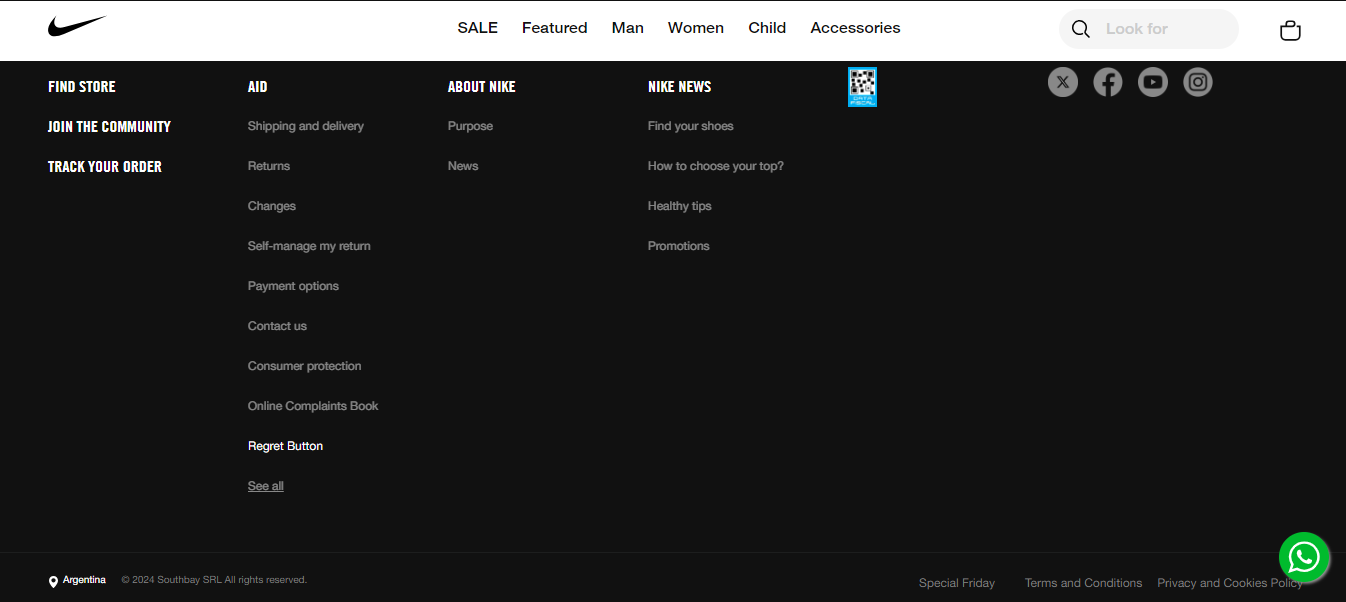Open the Purpose page
1346x602 pixels.
click(x=470, y=126)
